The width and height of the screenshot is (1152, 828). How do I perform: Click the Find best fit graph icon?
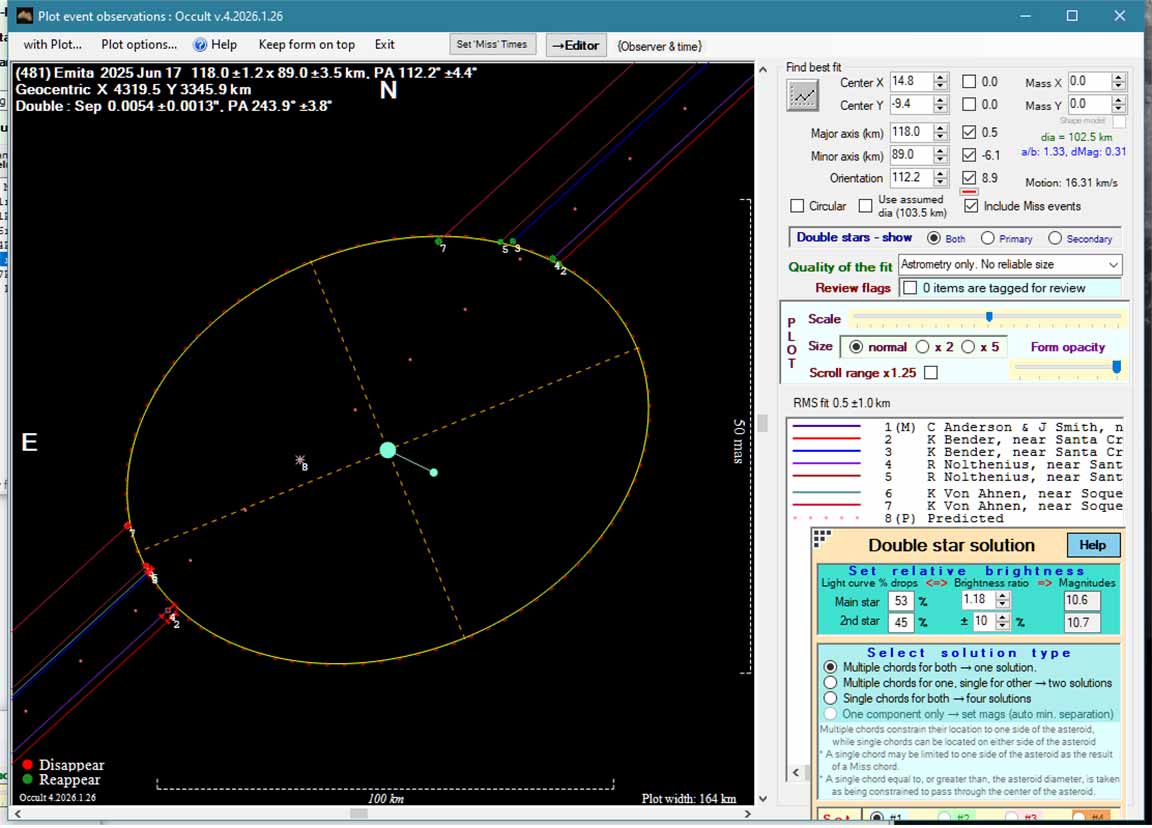pos(802,95)
